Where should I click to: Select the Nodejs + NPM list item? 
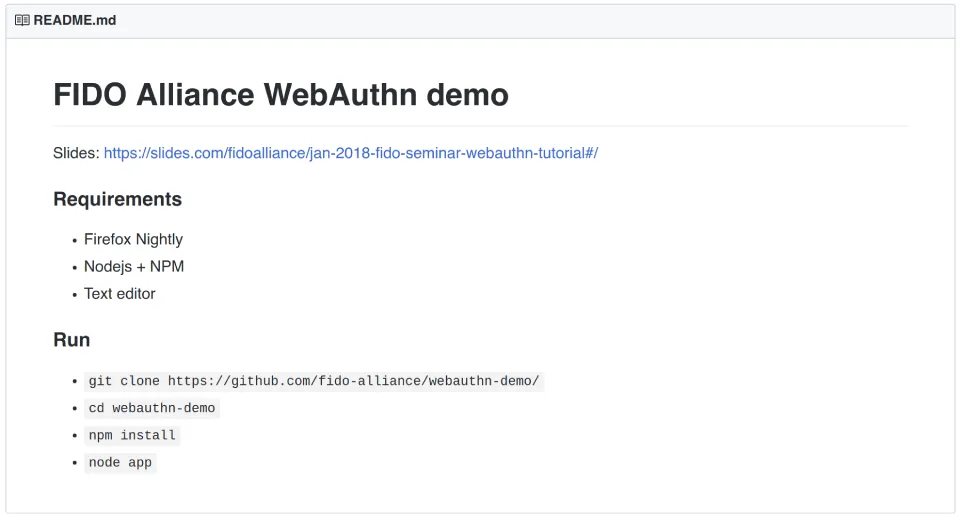pyautogui.click(x=134, y=266)
